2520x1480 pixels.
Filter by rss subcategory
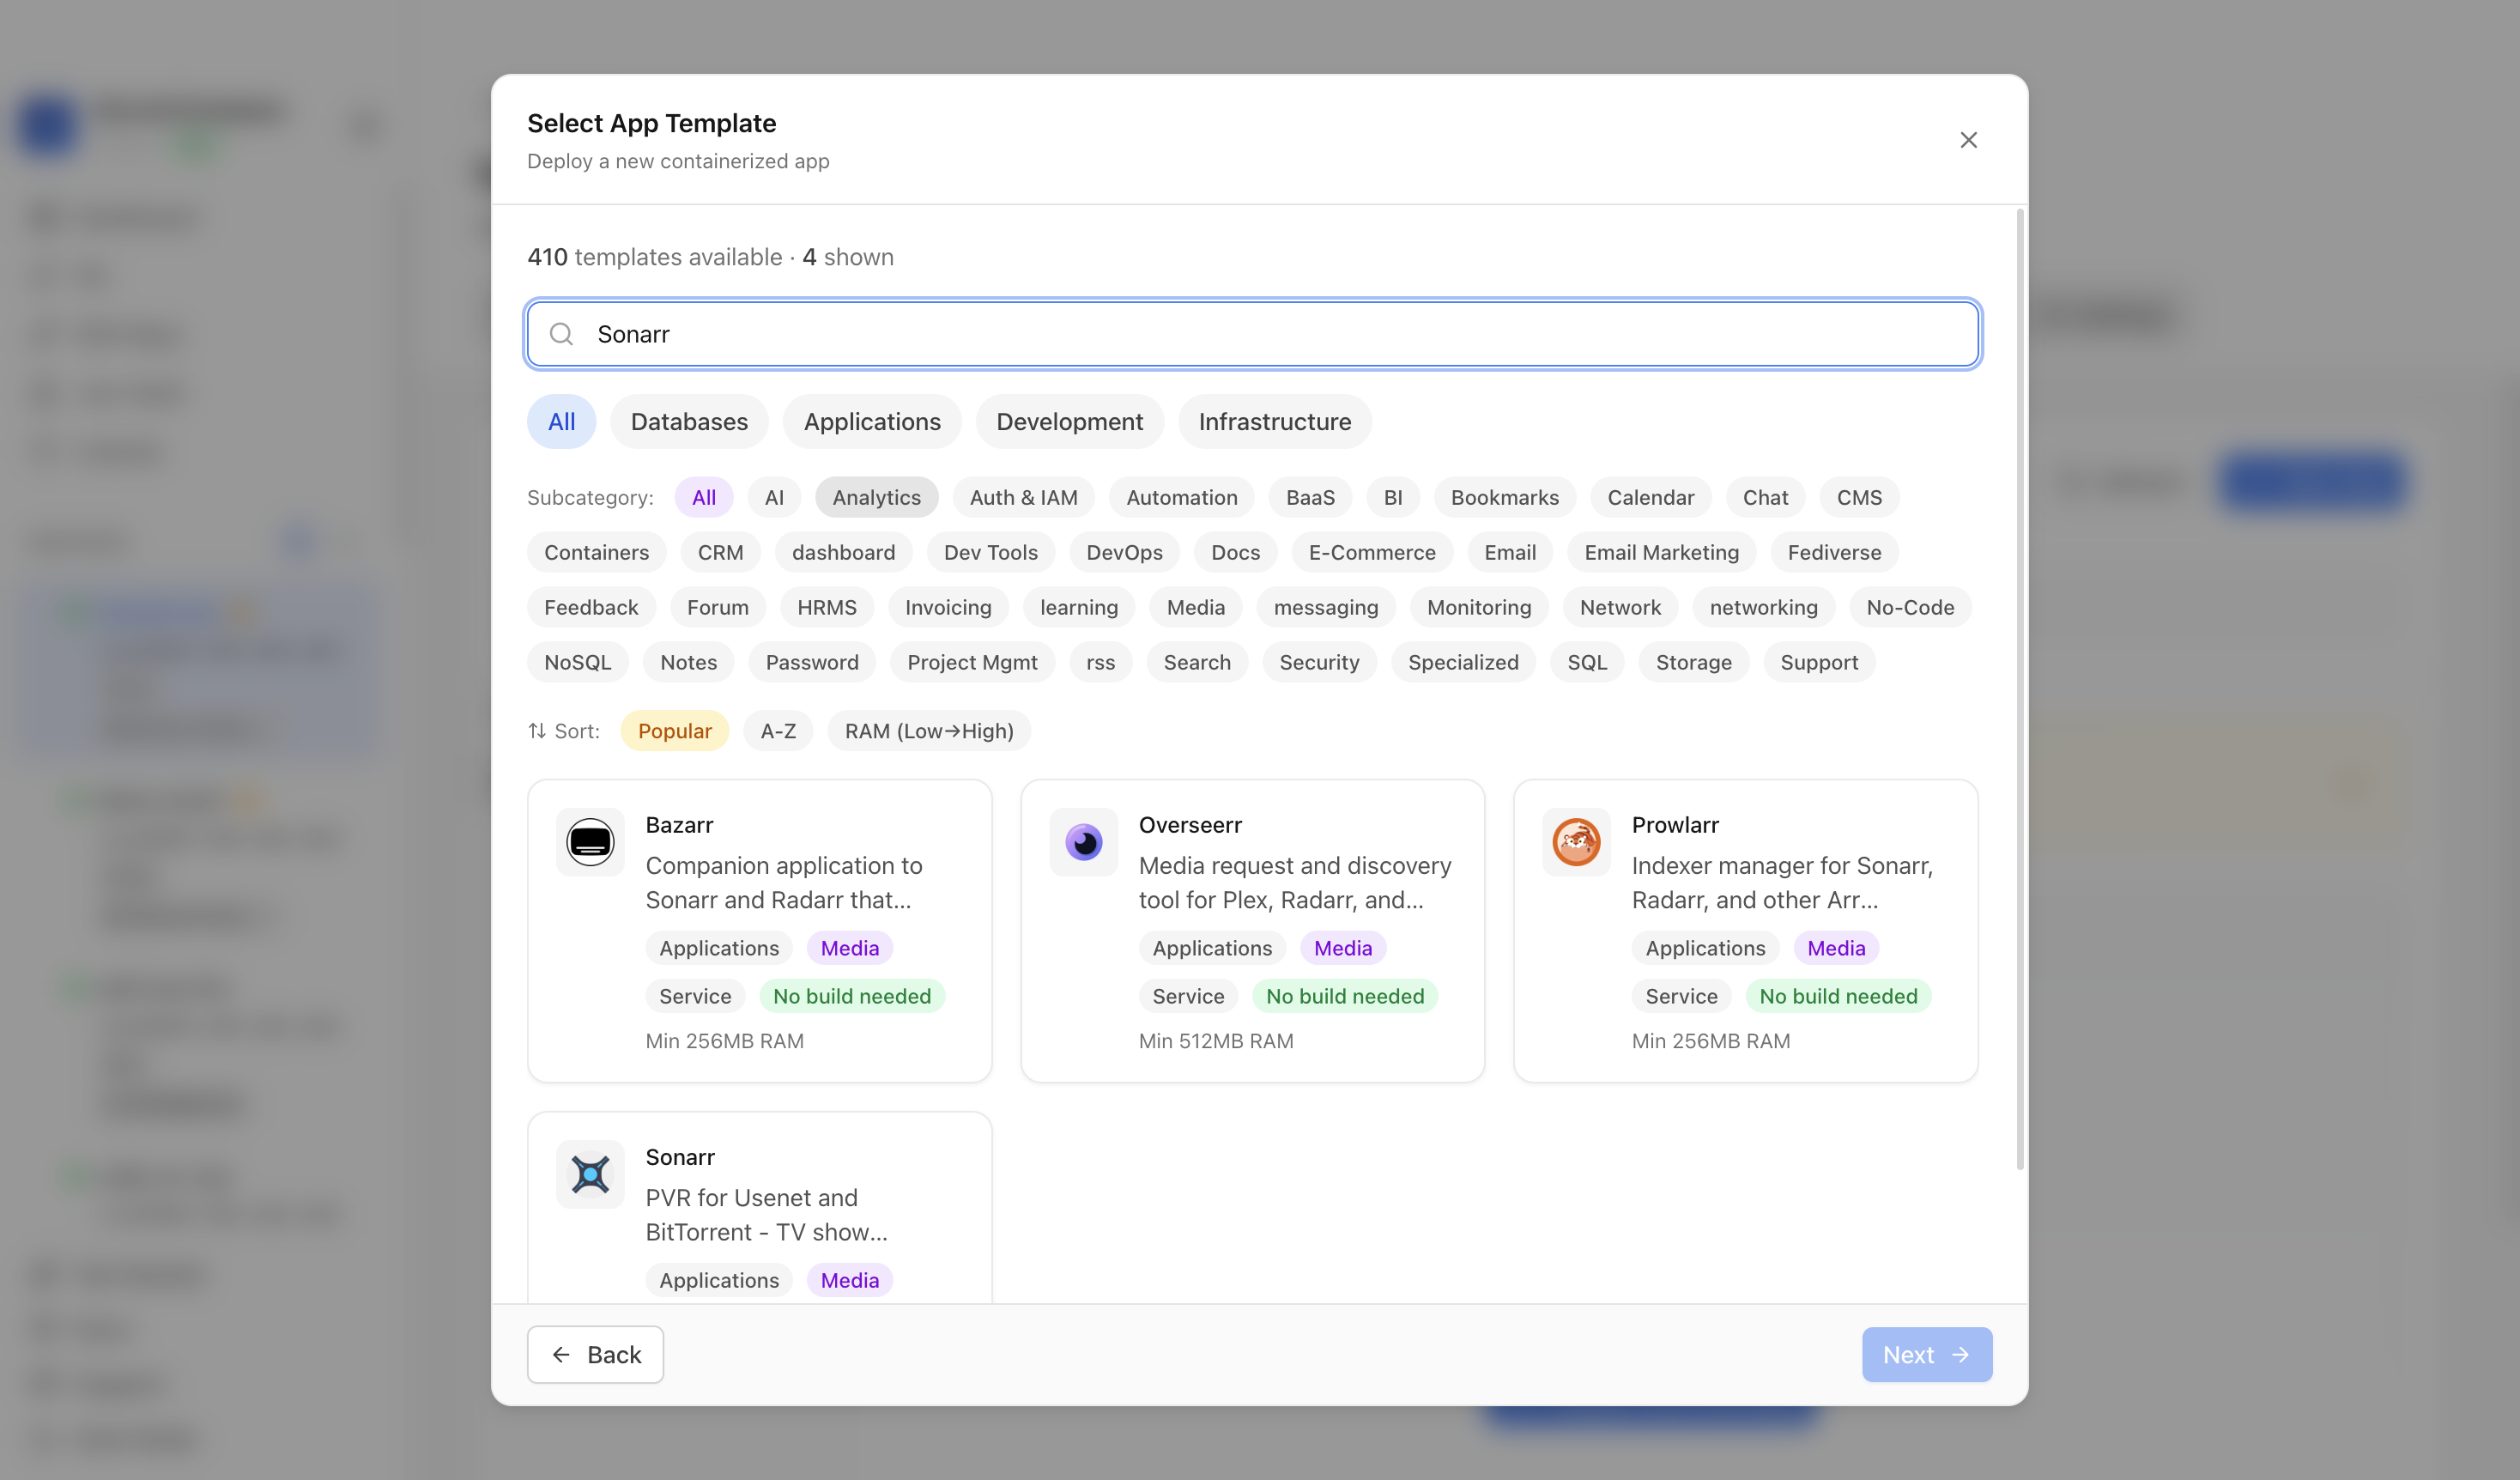(1100, 662)
